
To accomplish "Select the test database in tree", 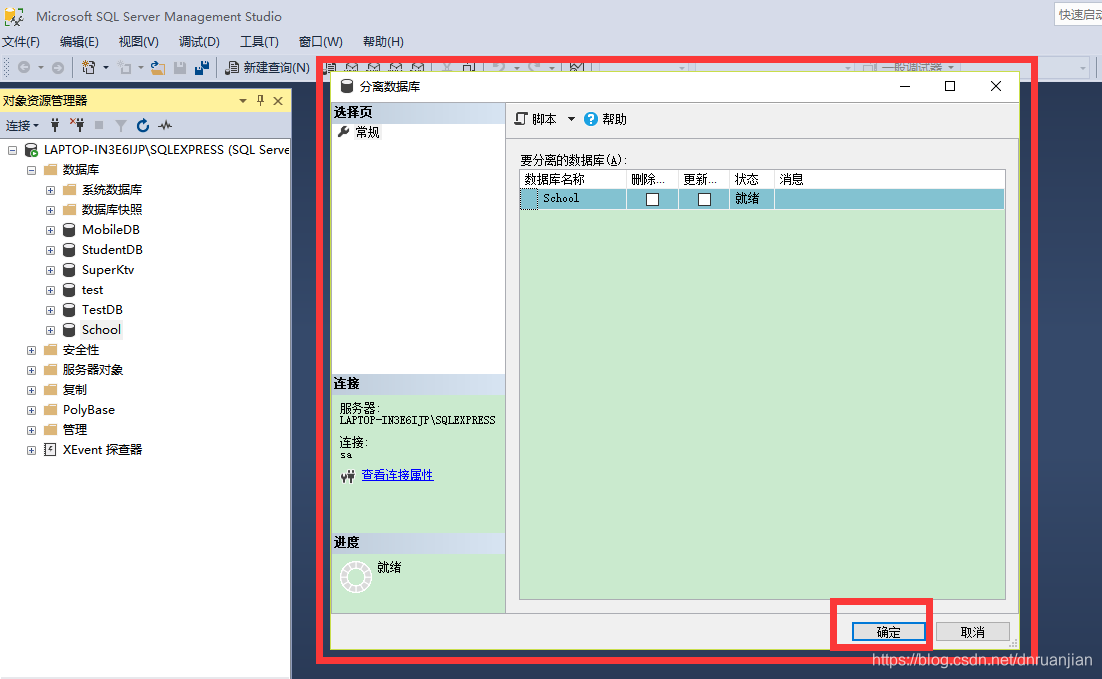I will 92,290.
